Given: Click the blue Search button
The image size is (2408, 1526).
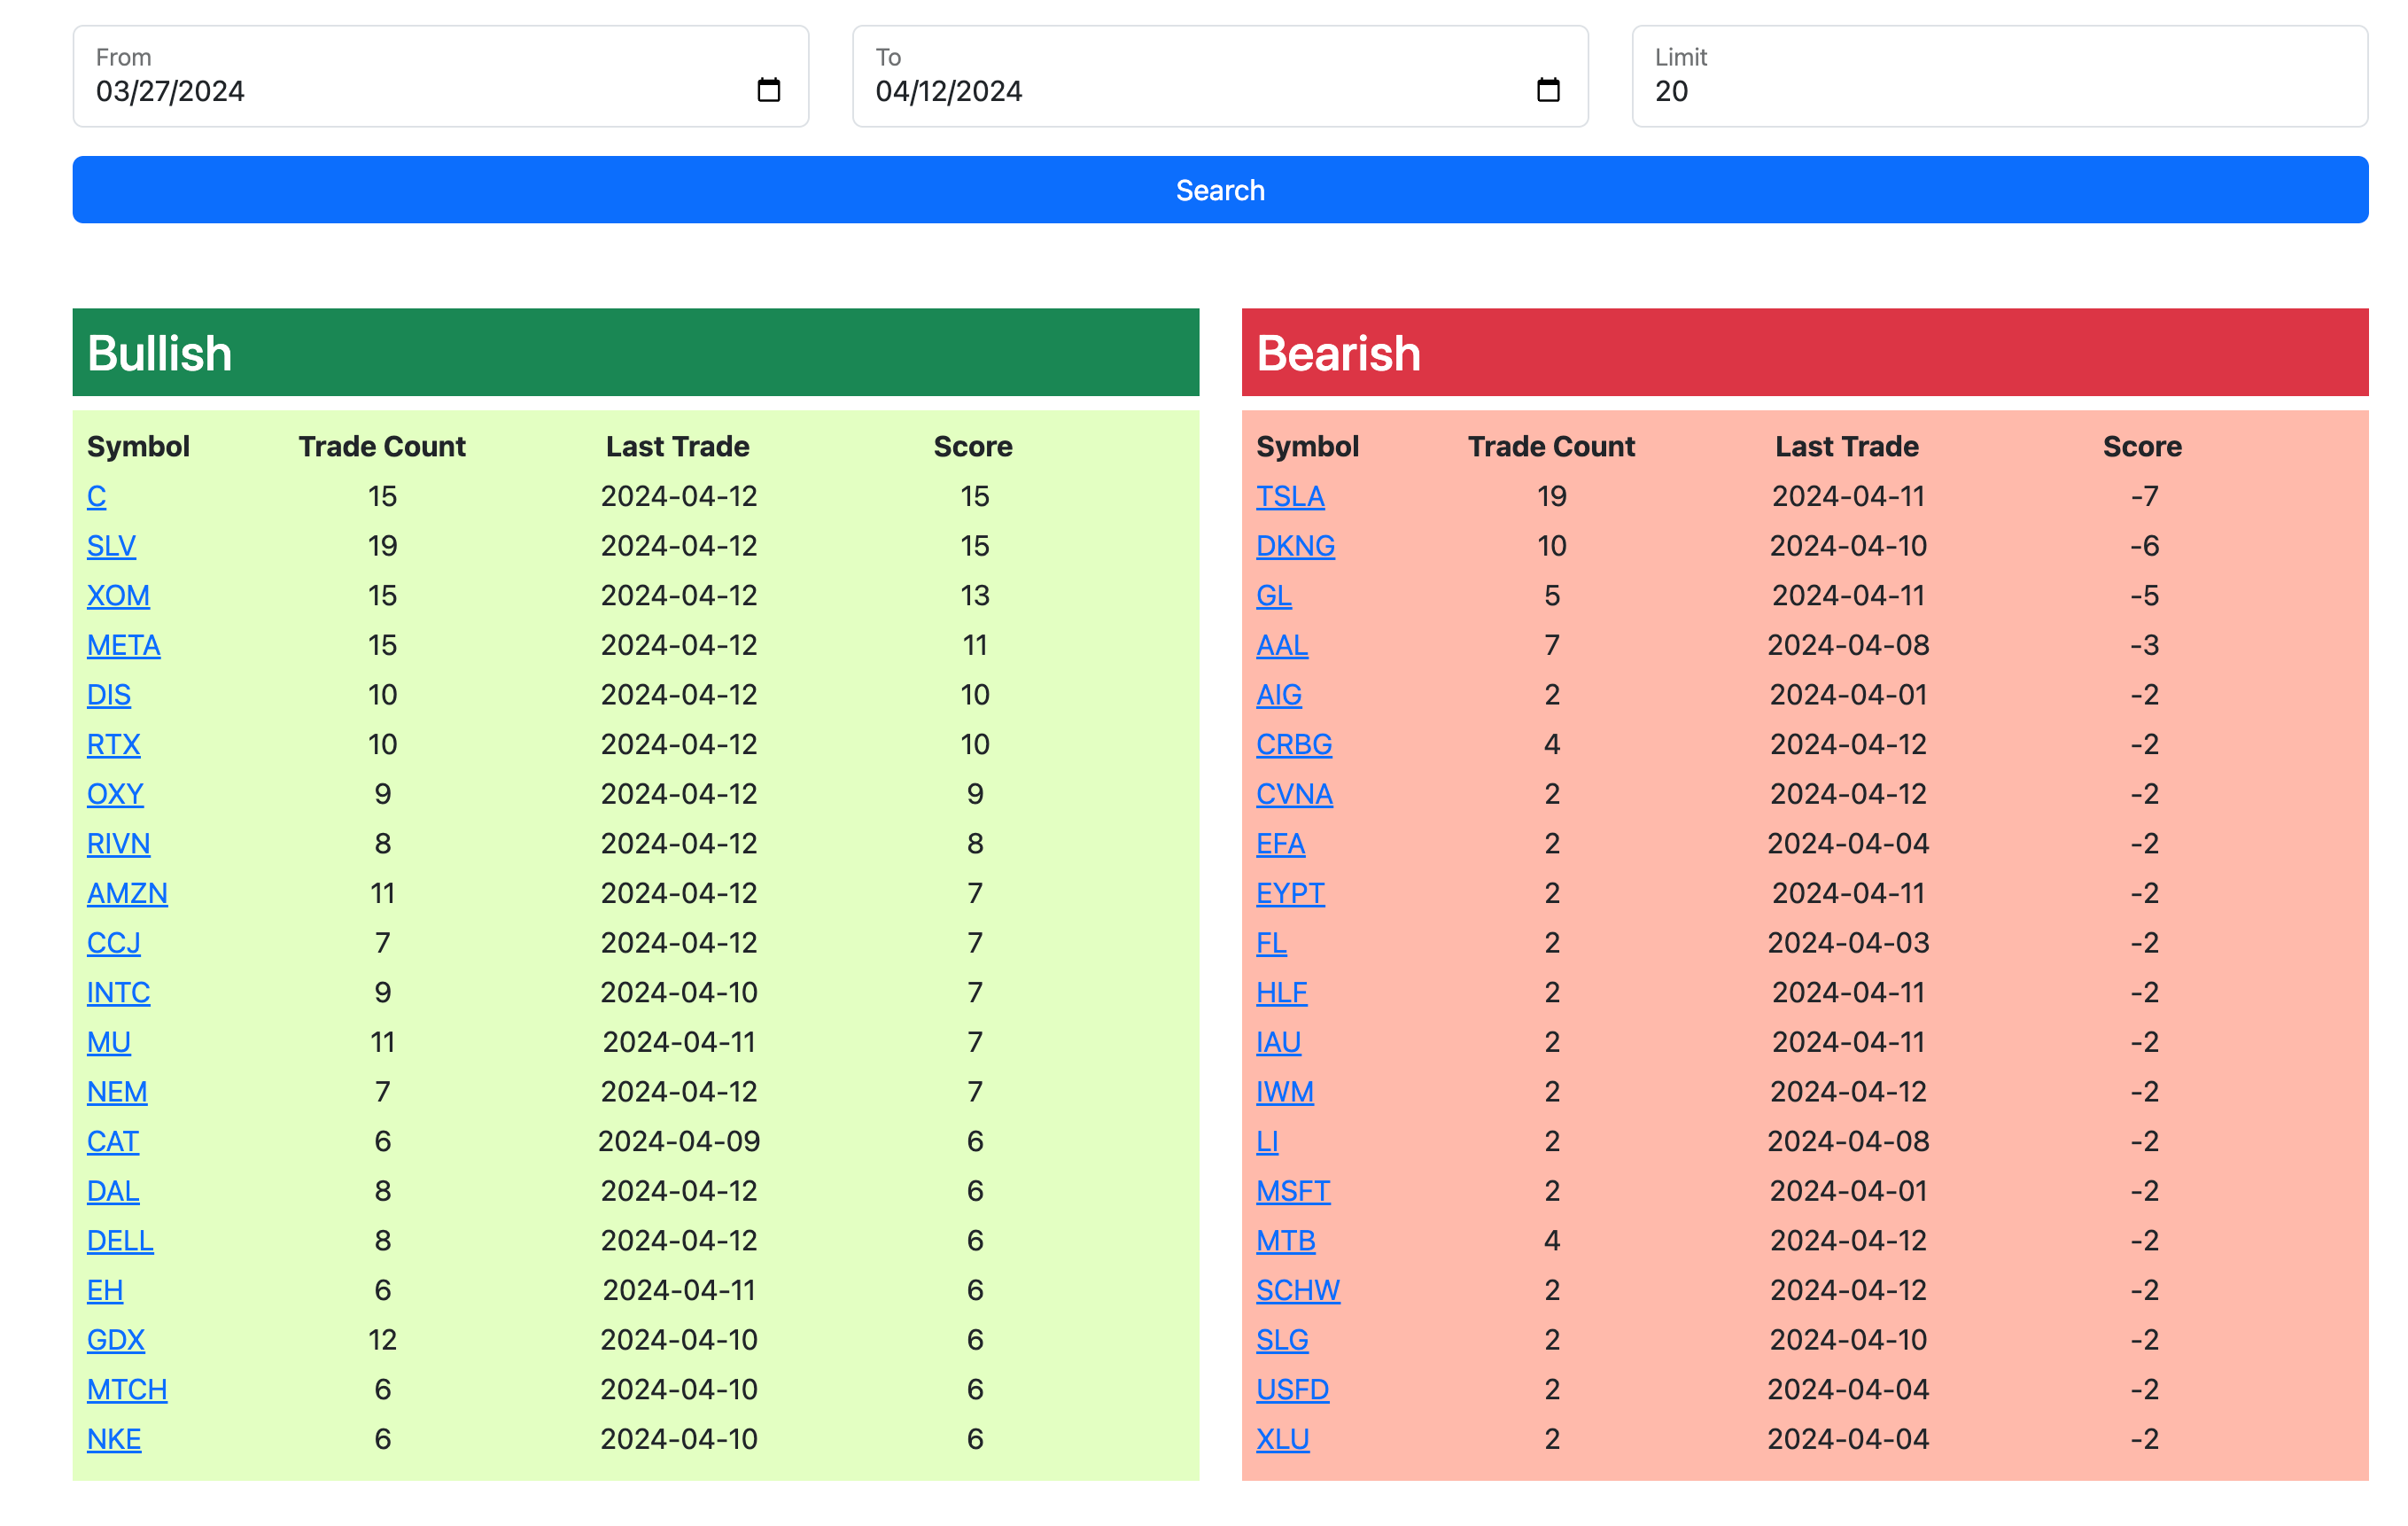Looking at the screenshot, I should click(x=1220, y=190).
